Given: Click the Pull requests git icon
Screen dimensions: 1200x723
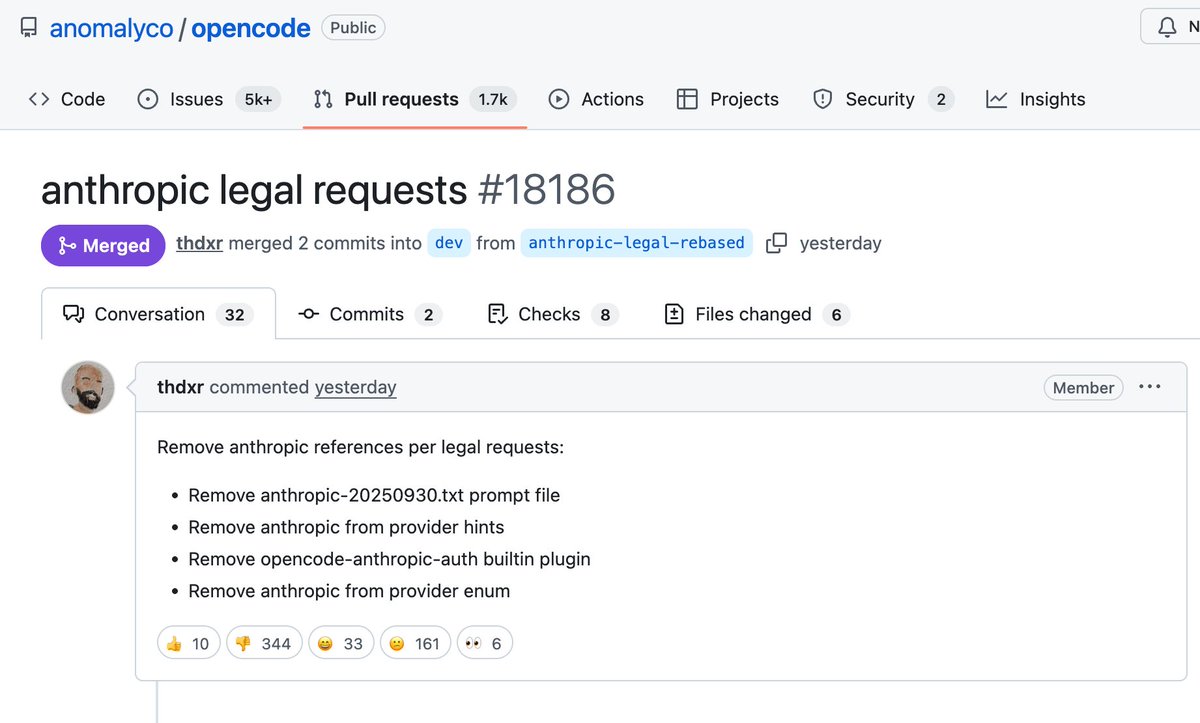Looking at the screenshot, I should coord(323,99).
